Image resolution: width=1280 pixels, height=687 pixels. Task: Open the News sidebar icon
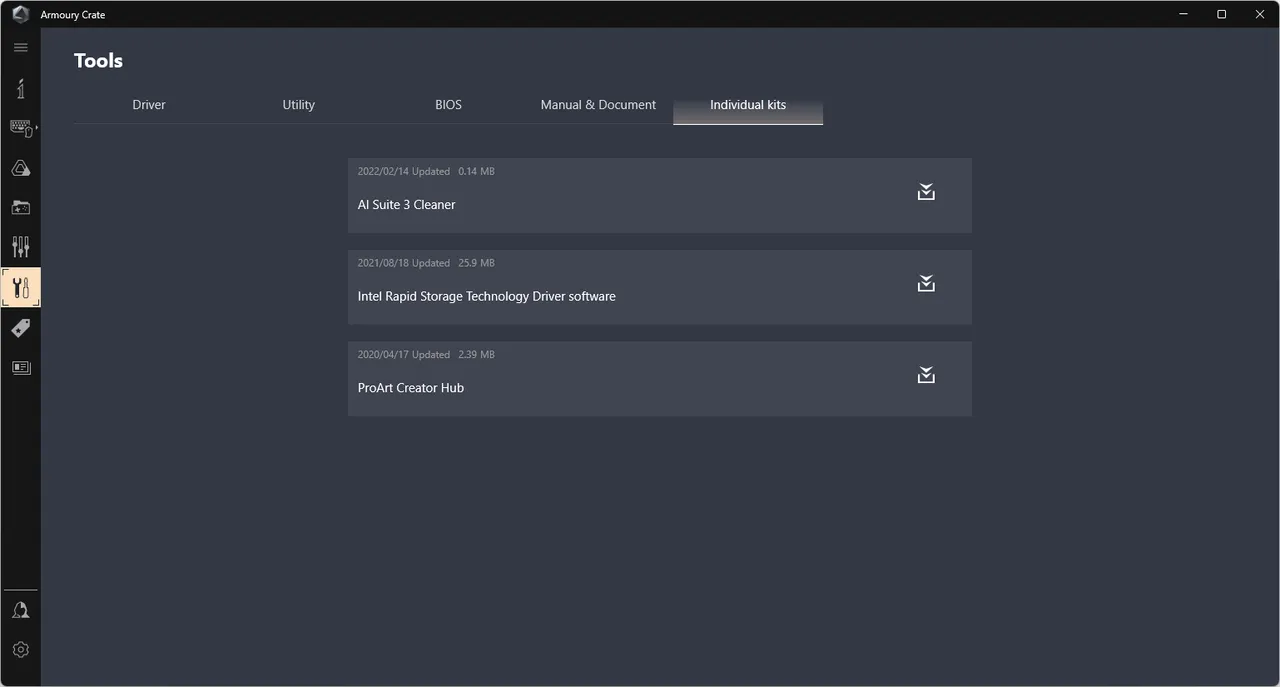click(x=20, y=367)
